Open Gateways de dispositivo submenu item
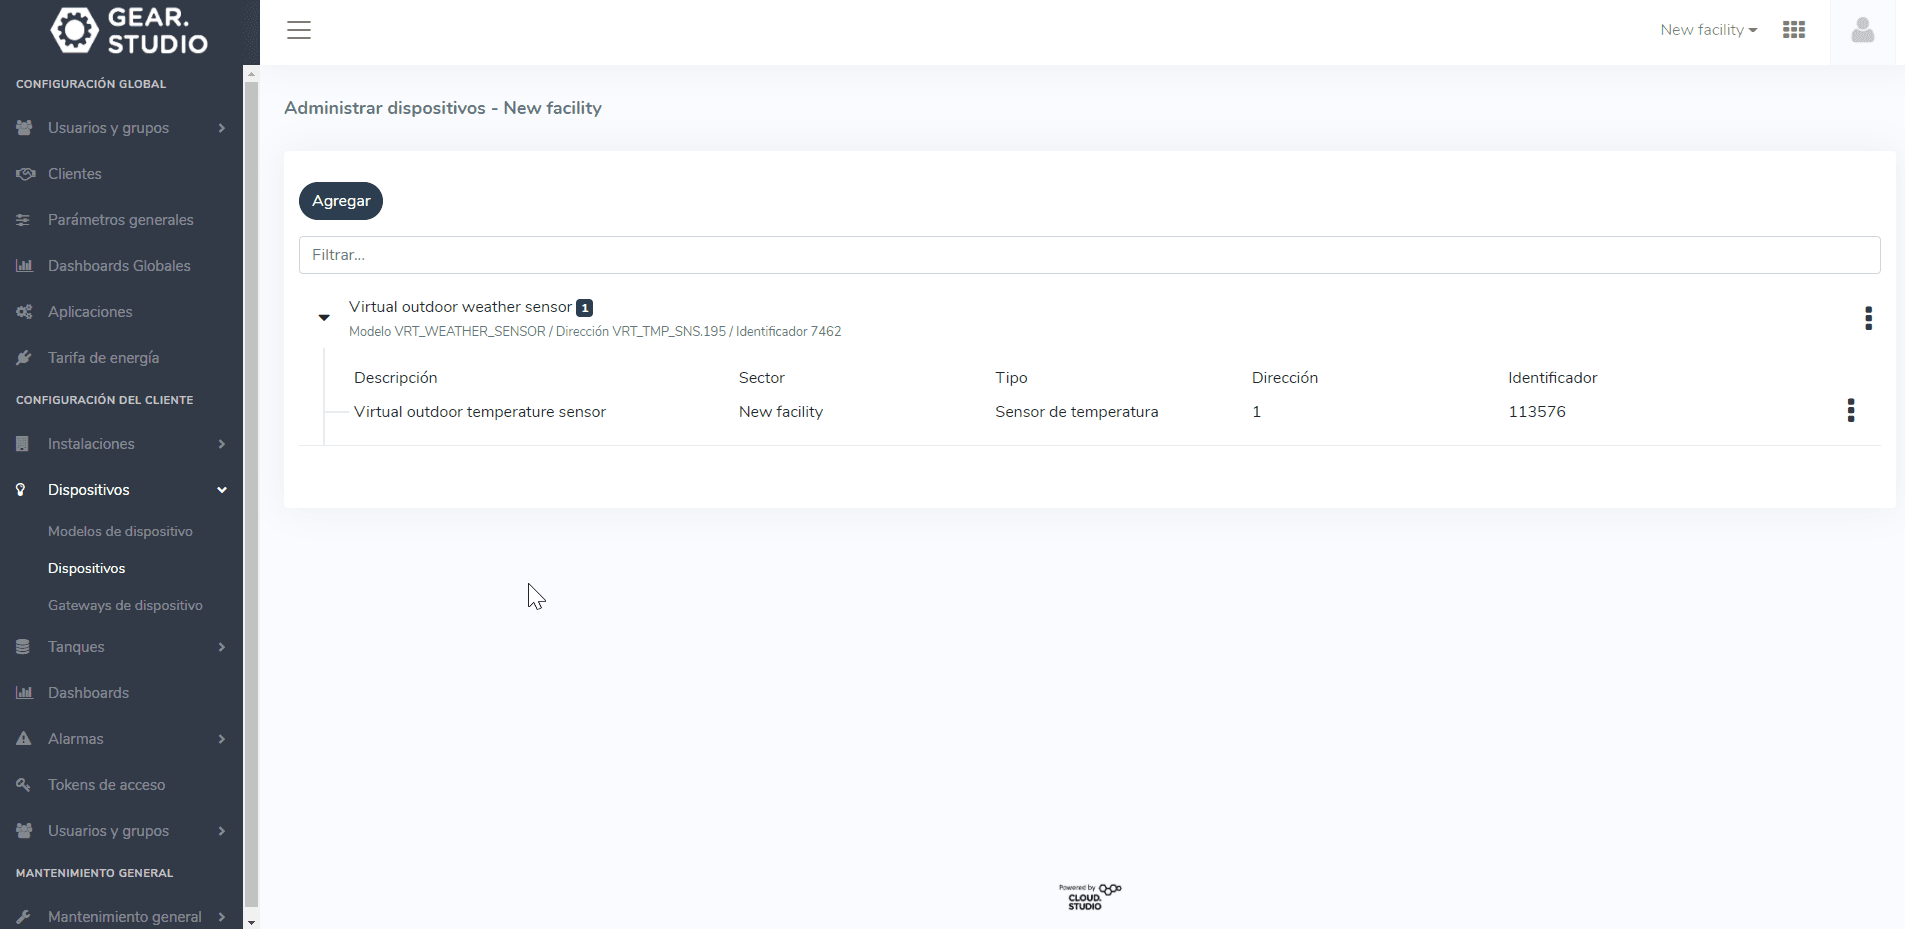Viewport: 1905px width, 929px height. (125, 605)
